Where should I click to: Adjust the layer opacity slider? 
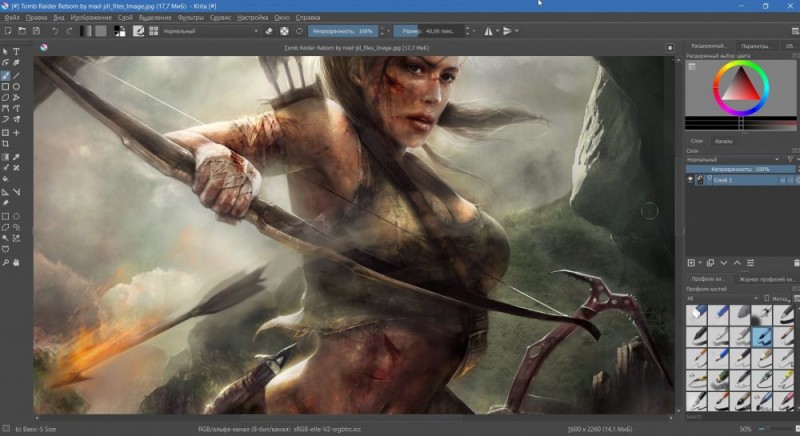(x=740, y=169)
